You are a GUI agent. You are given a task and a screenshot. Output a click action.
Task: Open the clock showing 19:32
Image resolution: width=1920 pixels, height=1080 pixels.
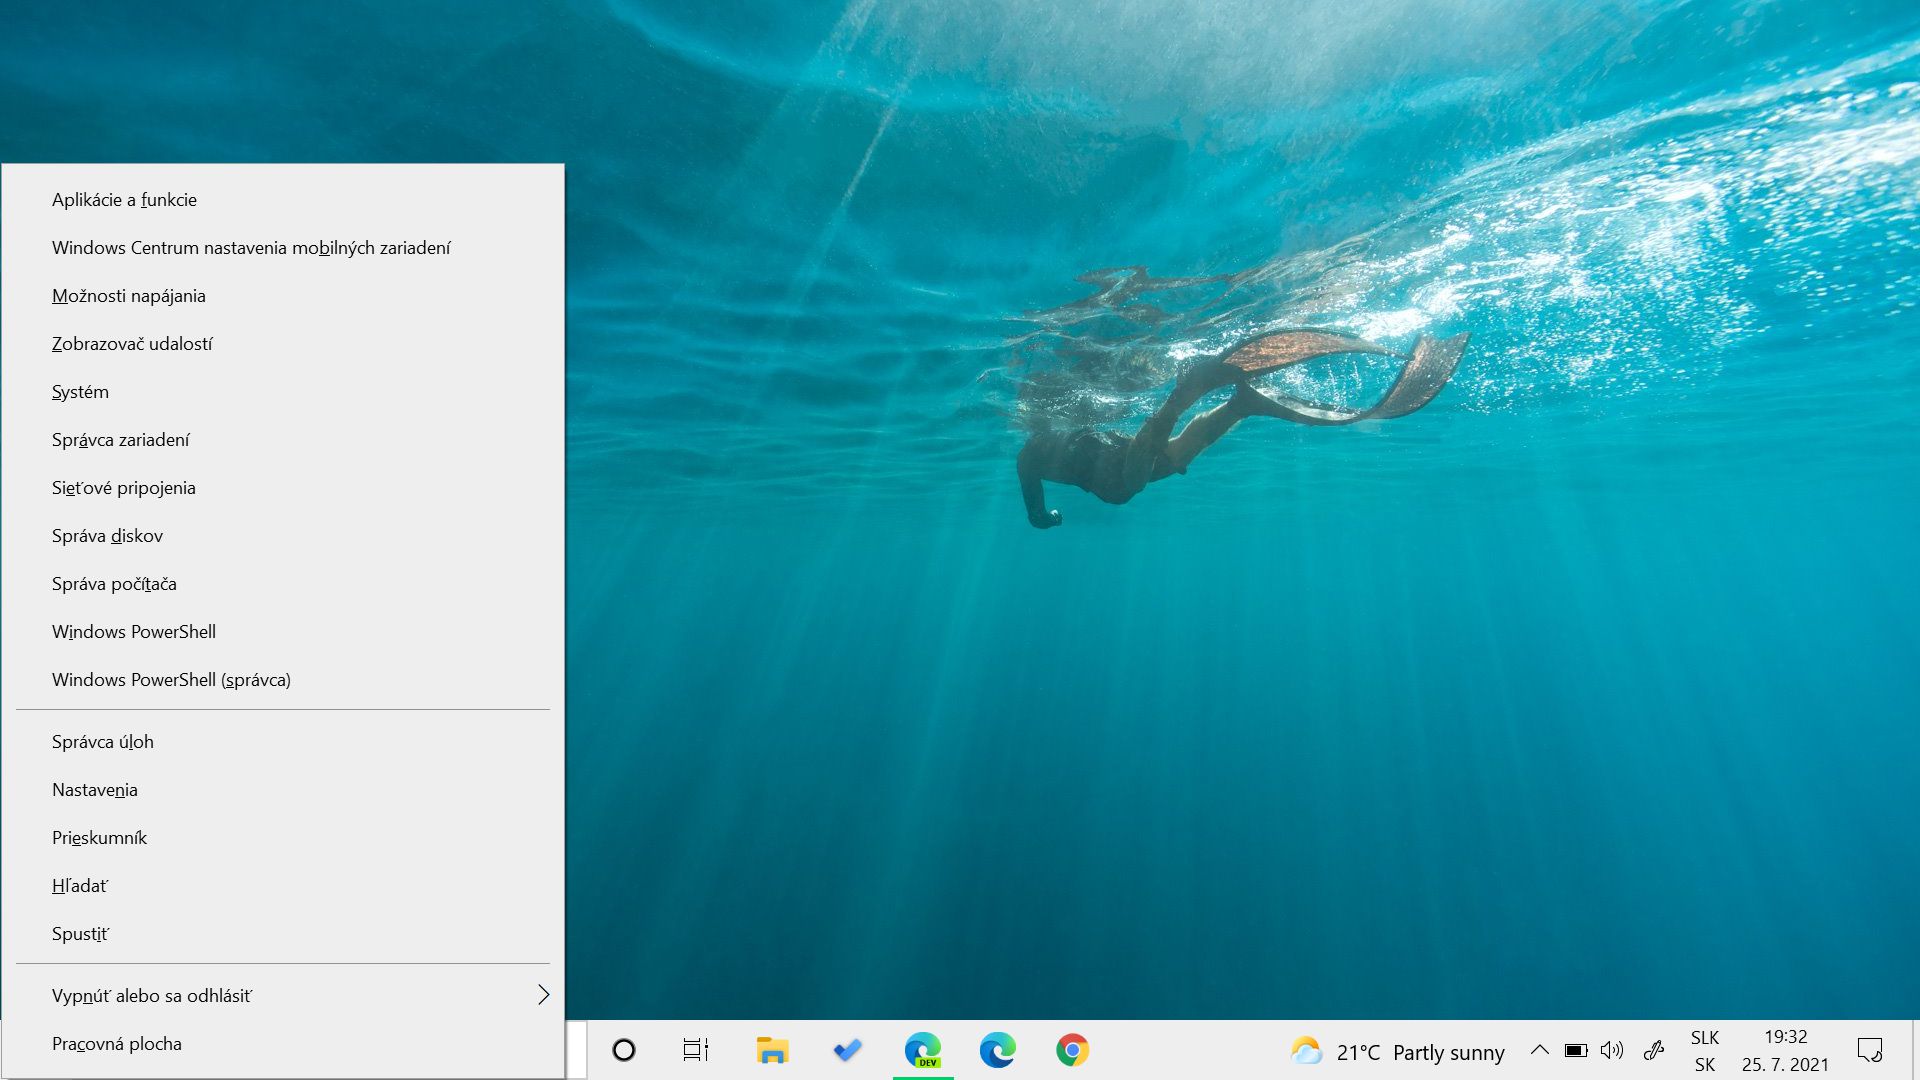1786,1051
